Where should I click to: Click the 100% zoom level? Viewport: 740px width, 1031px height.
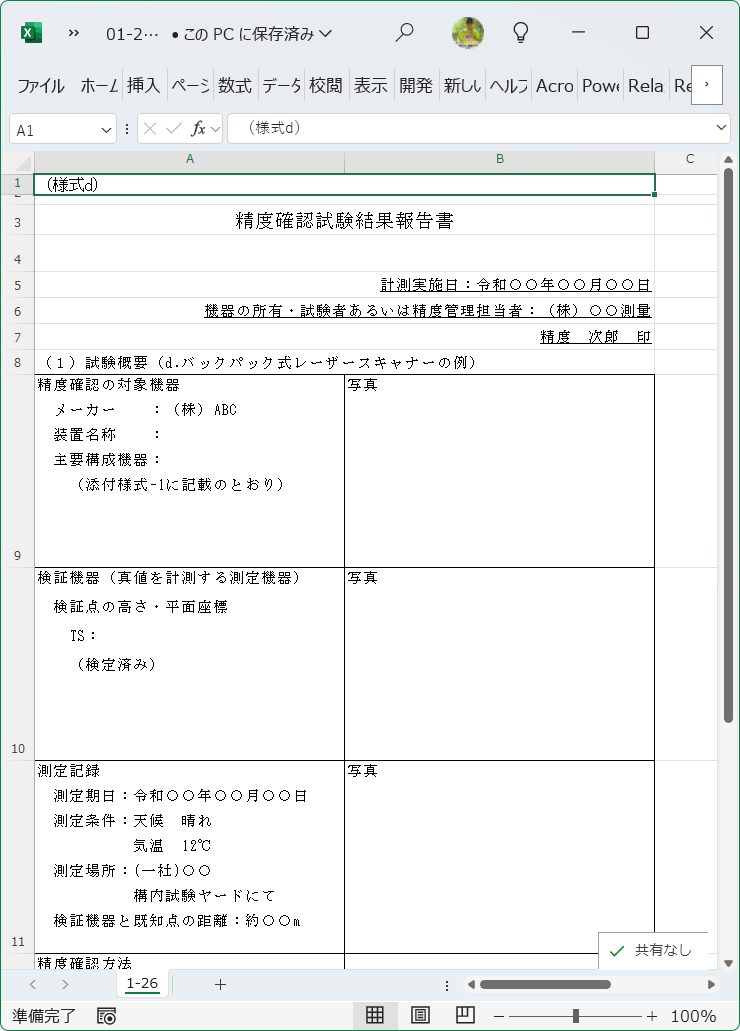click(693, 1016)
